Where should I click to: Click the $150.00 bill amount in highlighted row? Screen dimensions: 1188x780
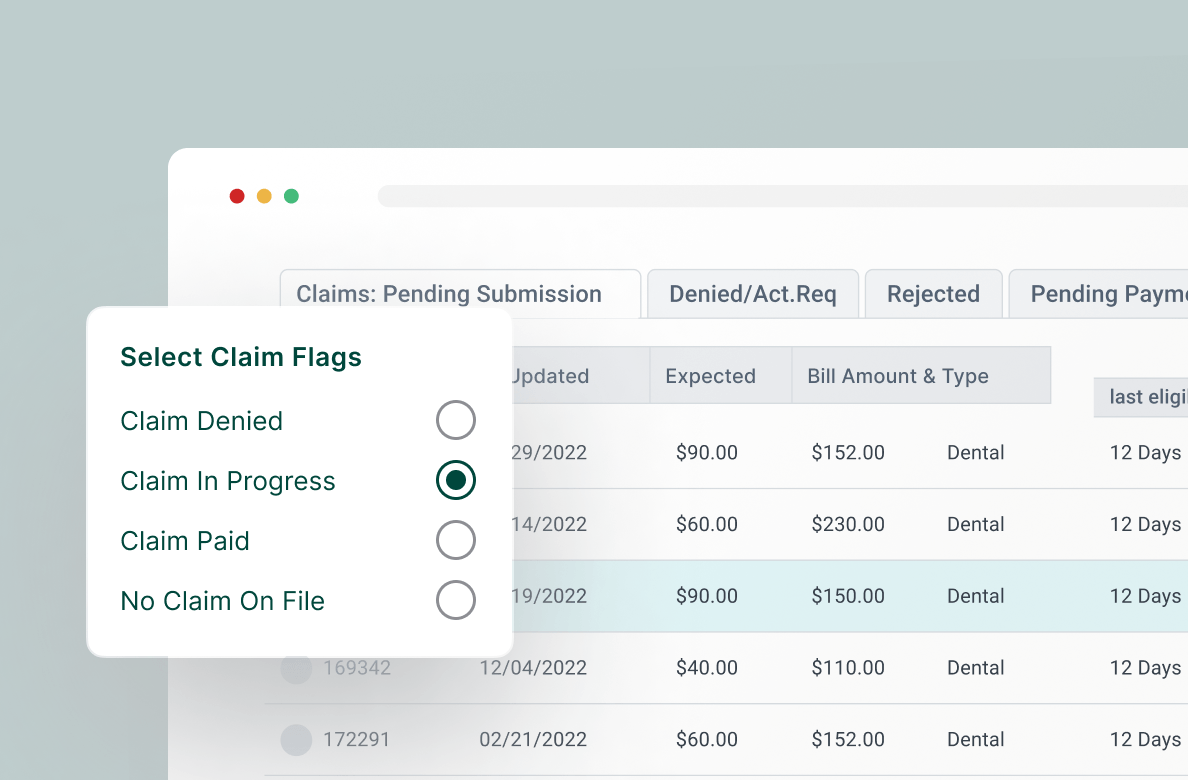[x=848, y=596]
